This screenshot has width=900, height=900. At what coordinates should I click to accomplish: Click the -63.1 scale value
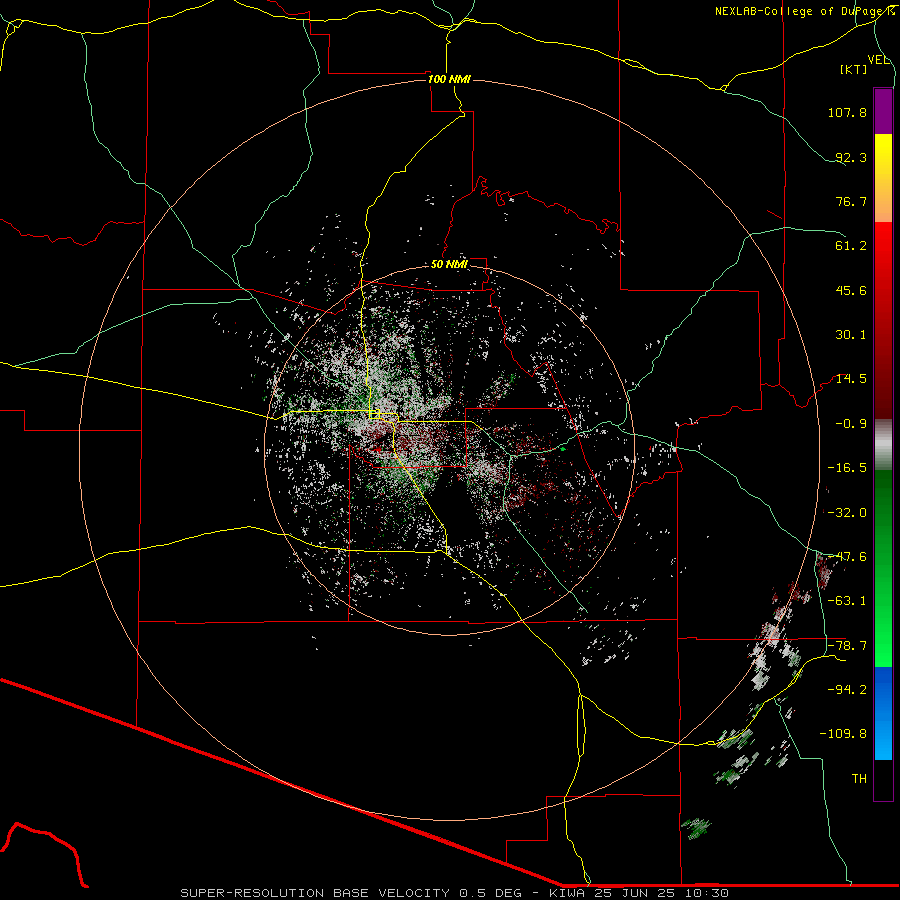tap(847, 601)
